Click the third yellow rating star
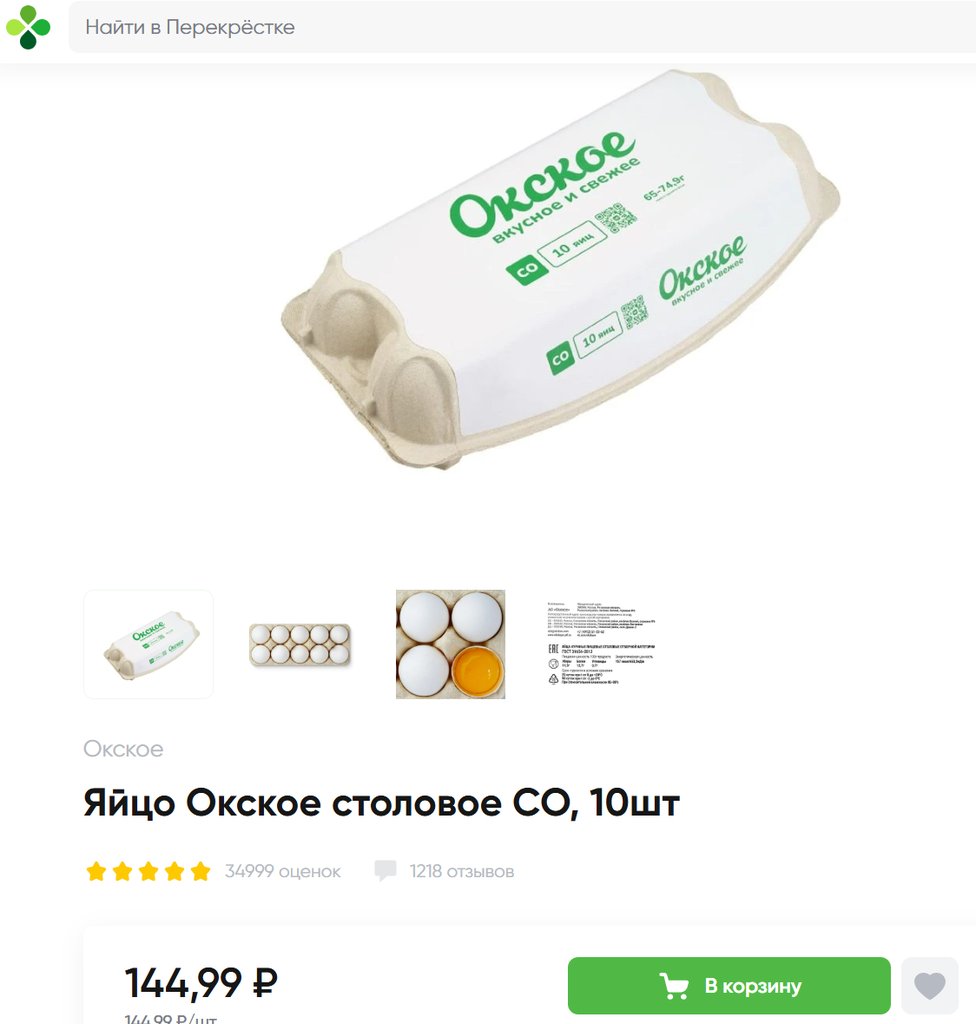Screen dimensions: 976x1024 pyautogui.click(x=148, y=871)
